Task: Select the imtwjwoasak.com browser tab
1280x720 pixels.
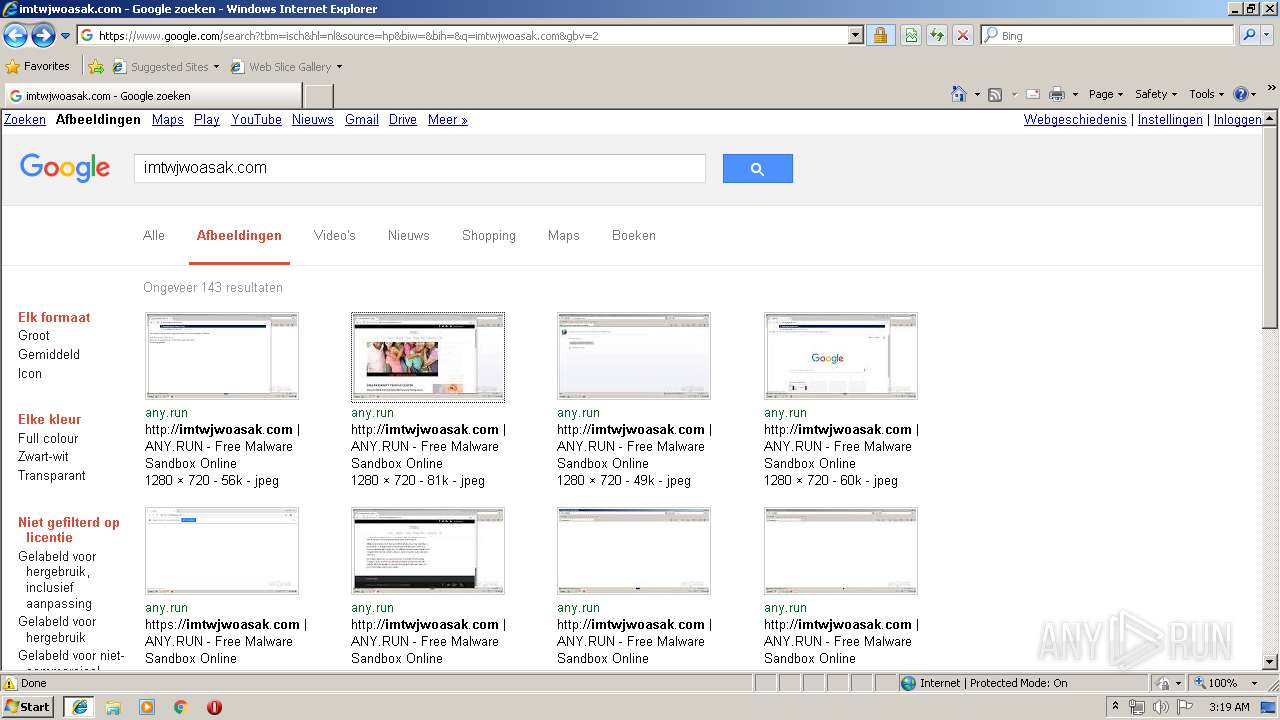Action: coord(152,96)
